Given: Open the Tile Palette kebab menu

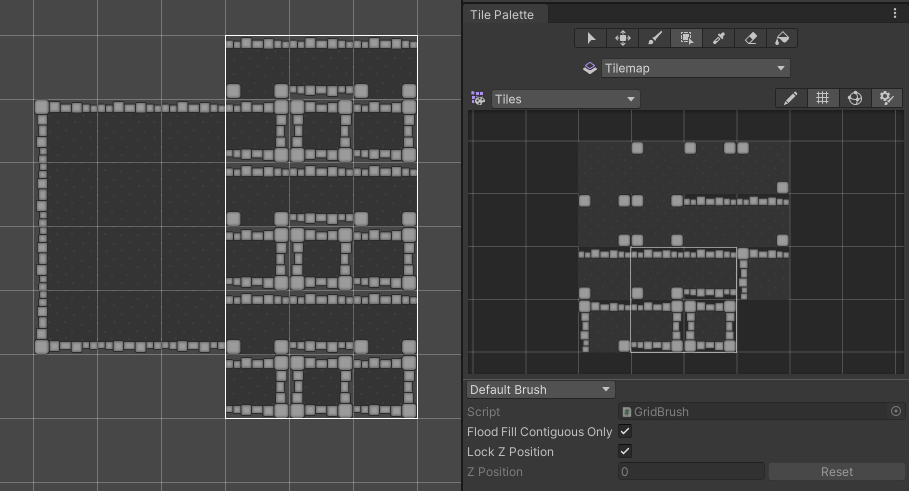Looking at the screenshot, I should tap(895, 14).
